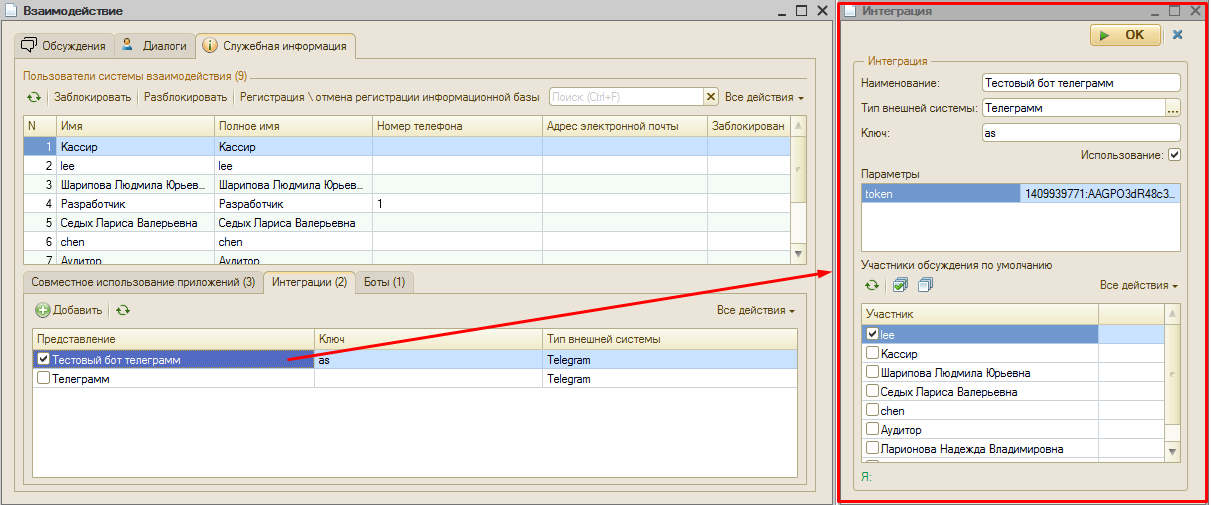
Task: Open external system type selection with the ellipsis button
Action: 1173,107
